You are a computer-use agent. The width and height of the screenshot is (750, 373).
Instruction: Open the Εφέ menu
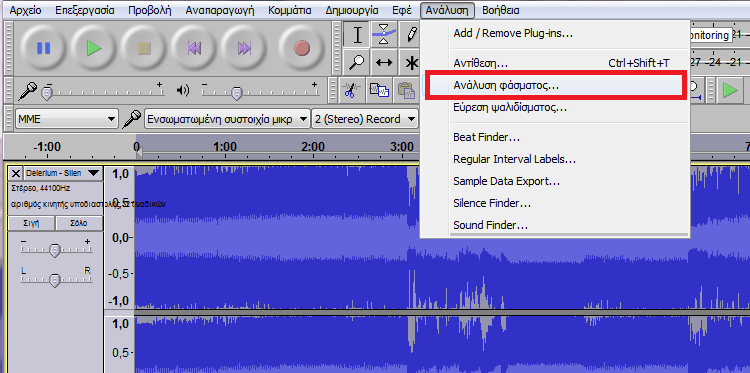[402, 10]
